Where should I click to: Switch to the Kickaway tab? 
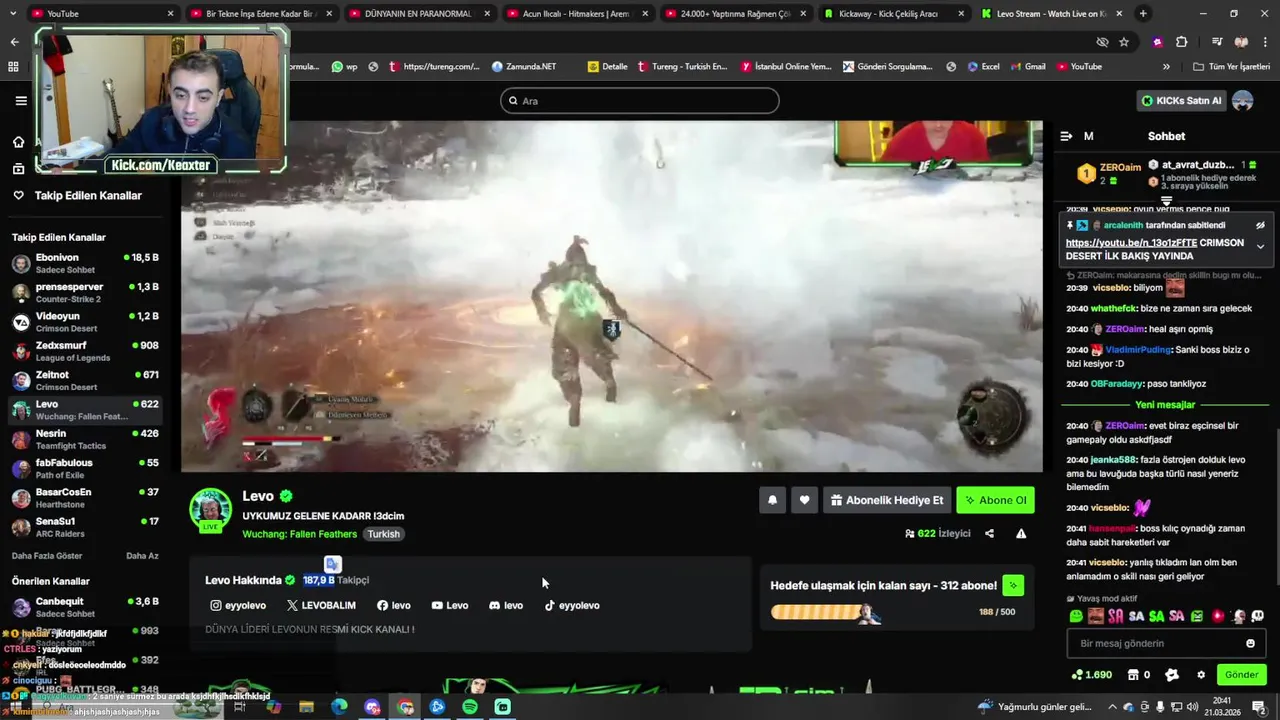894,14
